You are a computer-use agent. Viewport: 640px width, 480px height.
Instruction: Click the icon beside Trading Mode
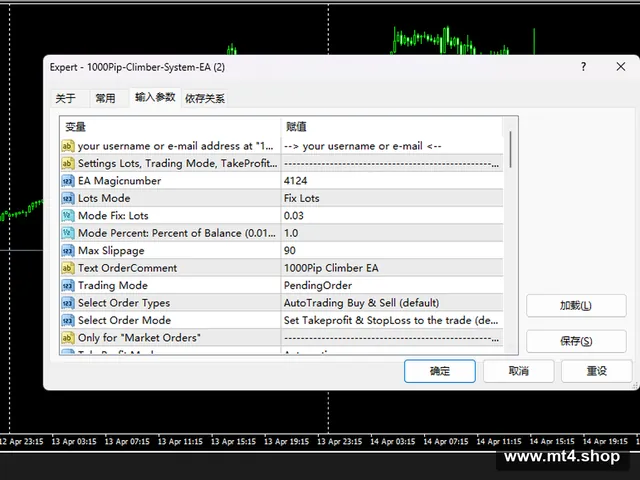coord(68,285)
